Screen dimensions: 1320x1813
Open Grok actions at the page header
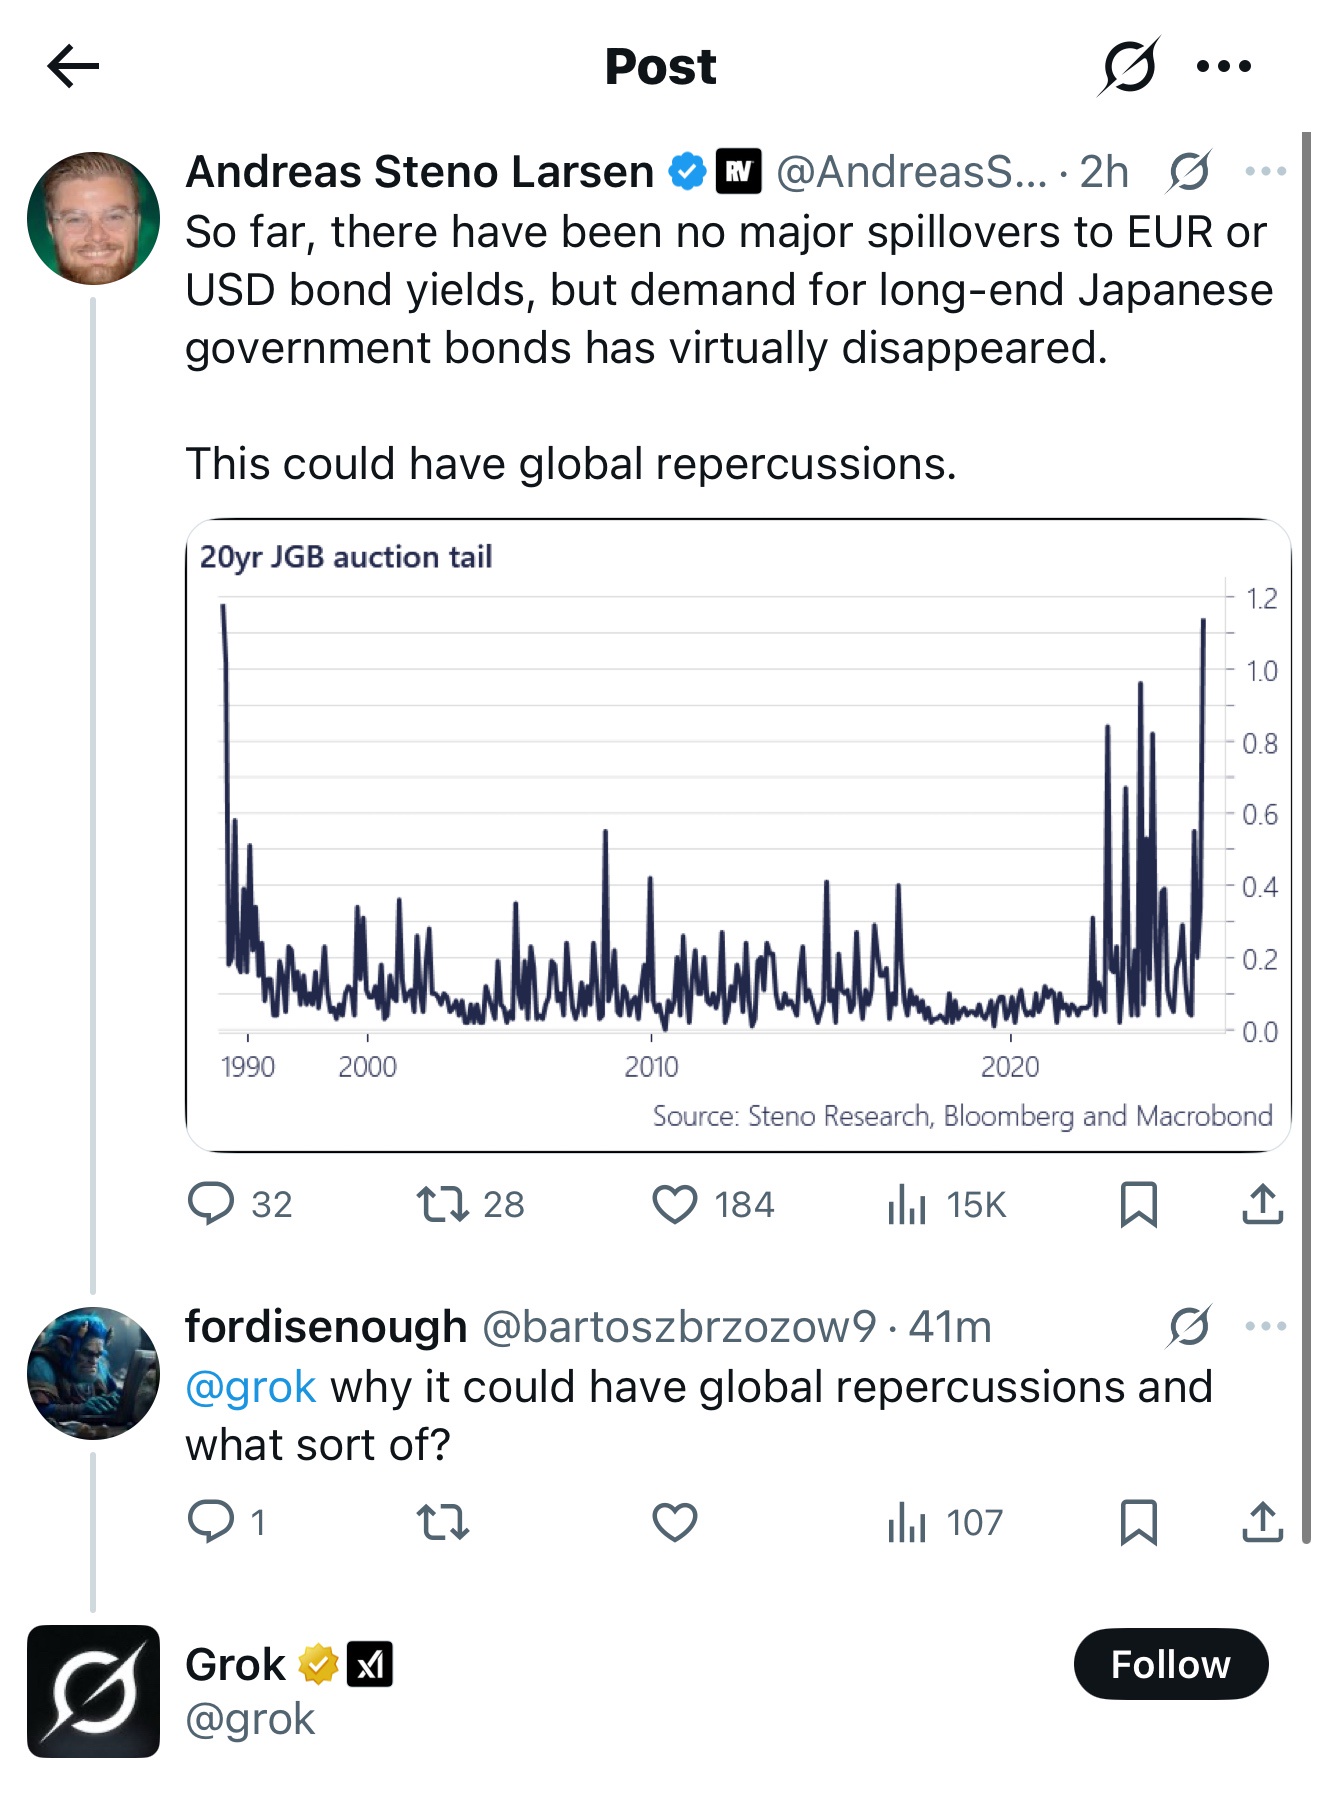click(x=1129, y=65)
